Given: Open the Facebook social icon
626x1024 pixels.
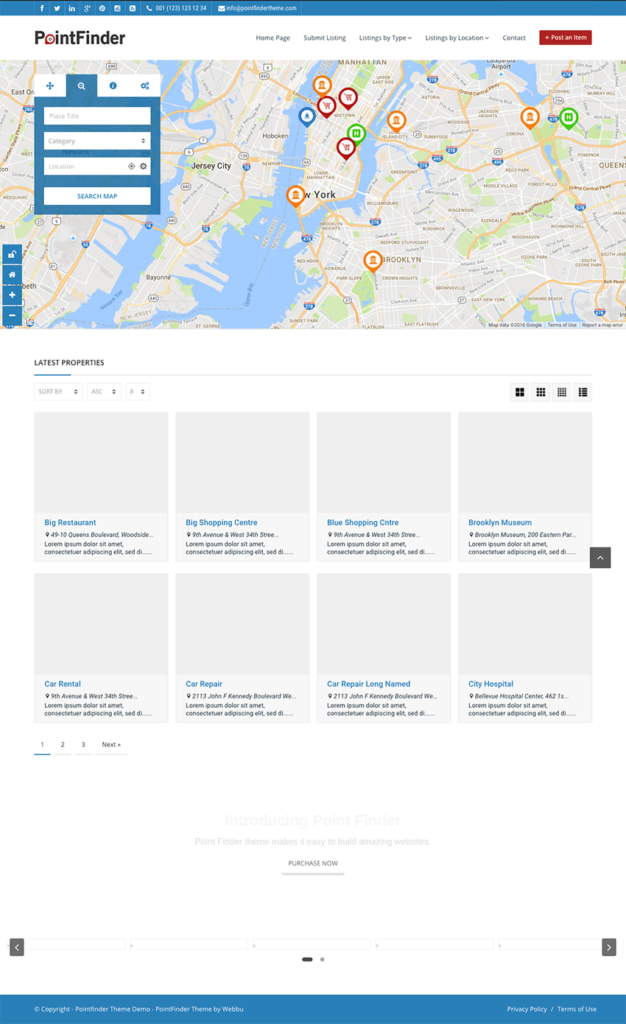Looking at the screenshot, I should tap(42, 8).
